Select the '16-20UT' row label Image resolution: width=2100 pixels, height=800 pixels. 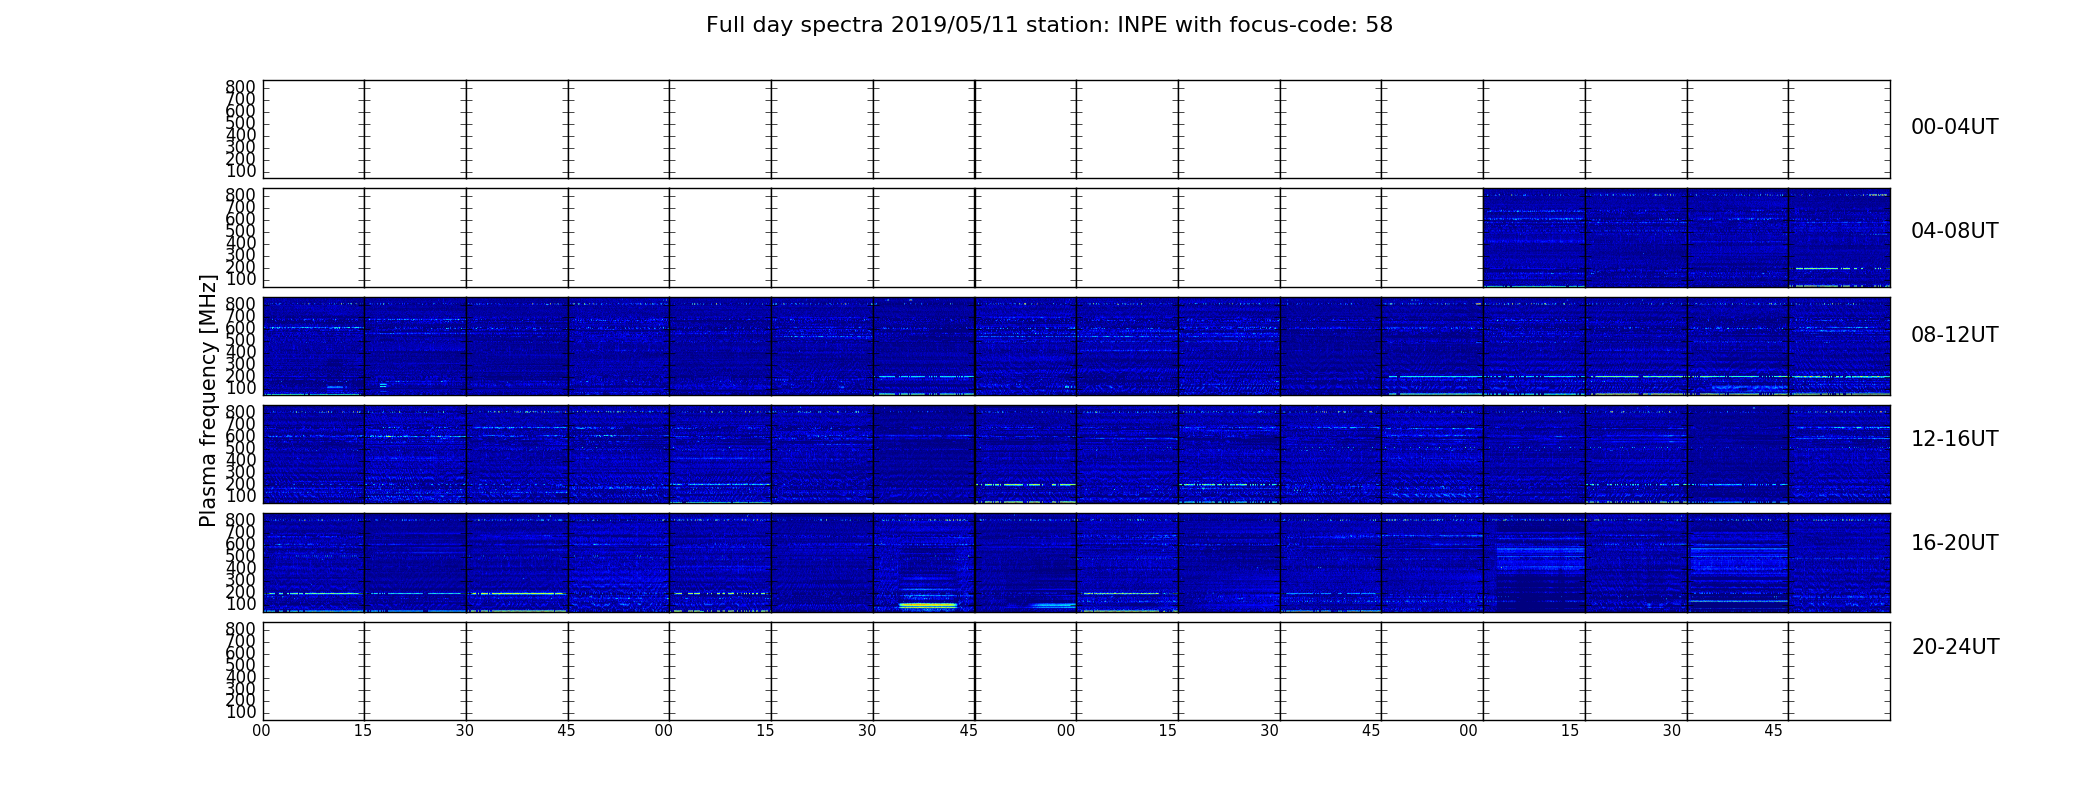(1954, 543)
